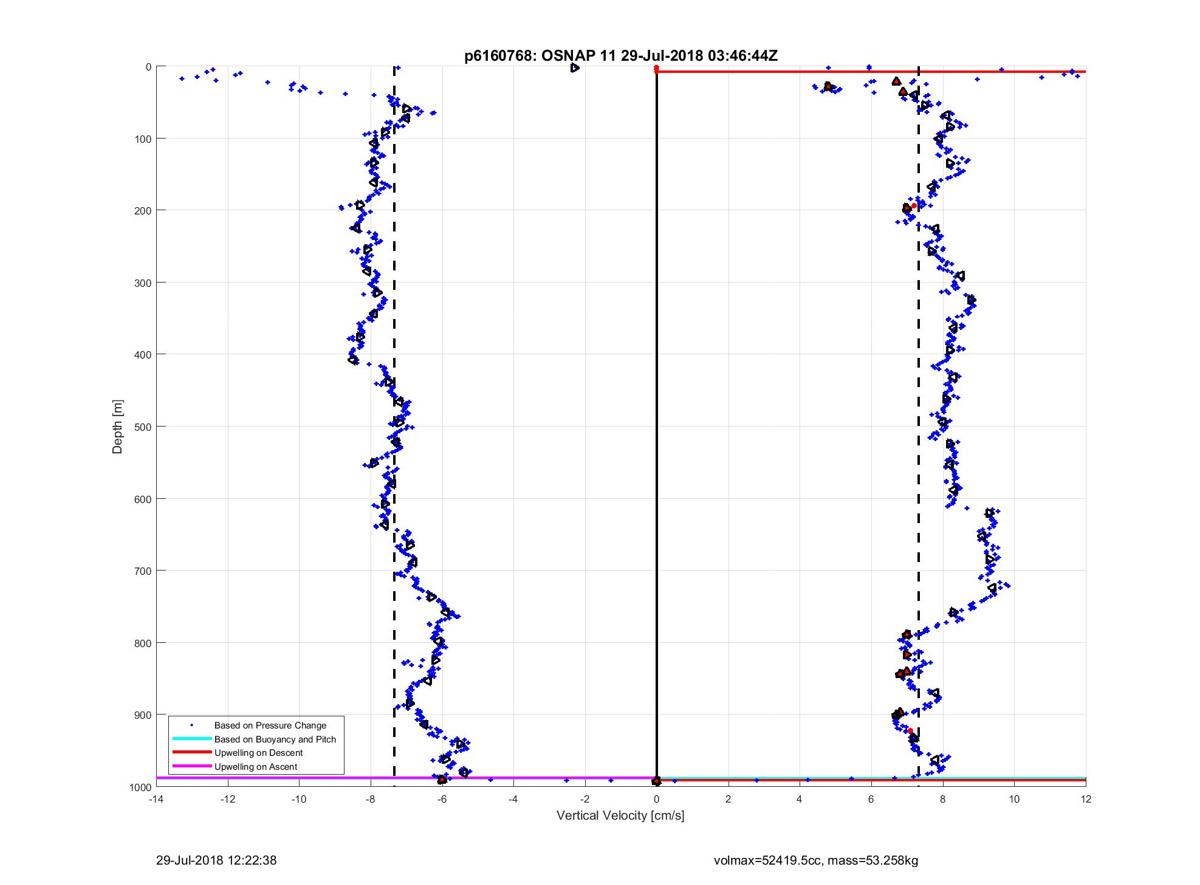The width and height of the screenshot is (1200, 885).
Task: Click x-axis tick label 10
Action: (x=1014, y=799)
